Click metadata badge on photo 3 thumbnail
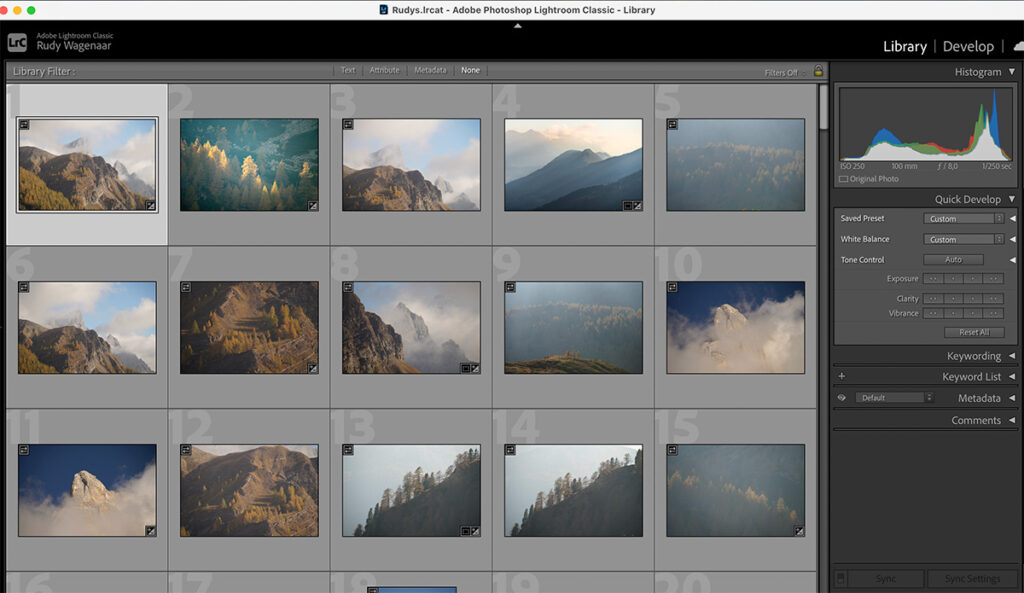 [348, 124]
